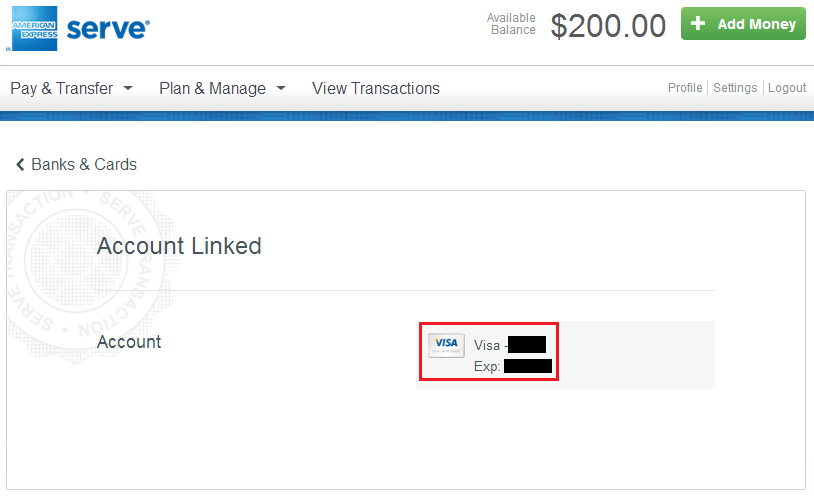Click the plus icon on Add Money
Screen dimensions: 814x496
pyautogui.click(x=698, y=23)
